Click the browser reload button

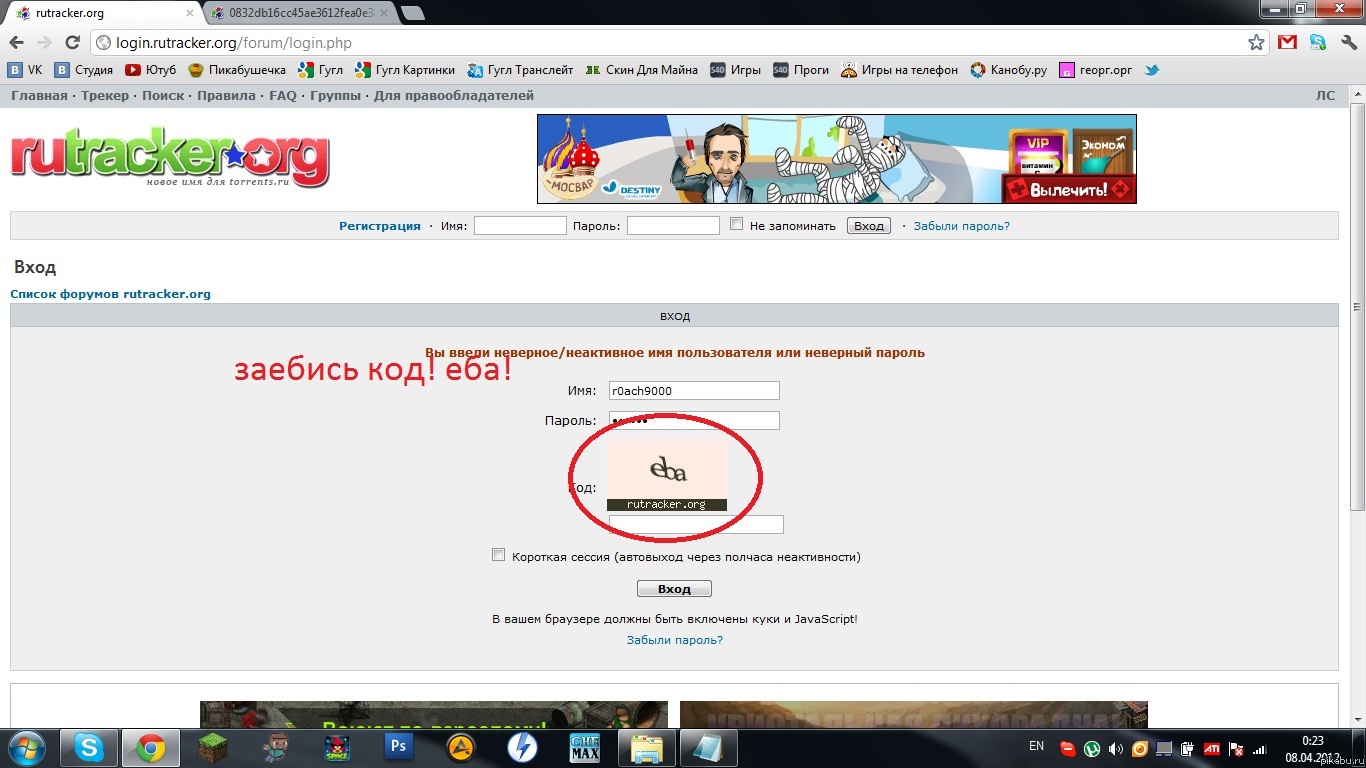tap(72, 43)
